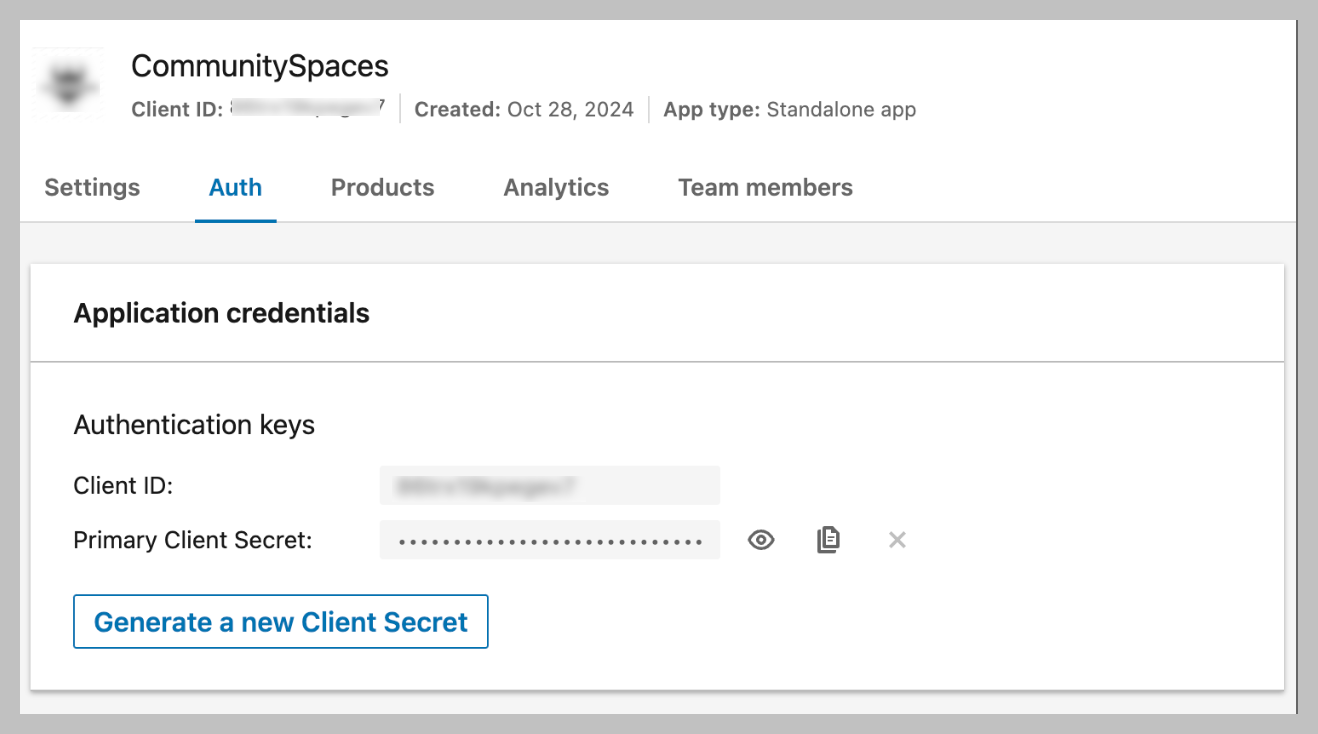Click the Application credentials heading
Screen dimensions: 1318x734
pos(221,313)
